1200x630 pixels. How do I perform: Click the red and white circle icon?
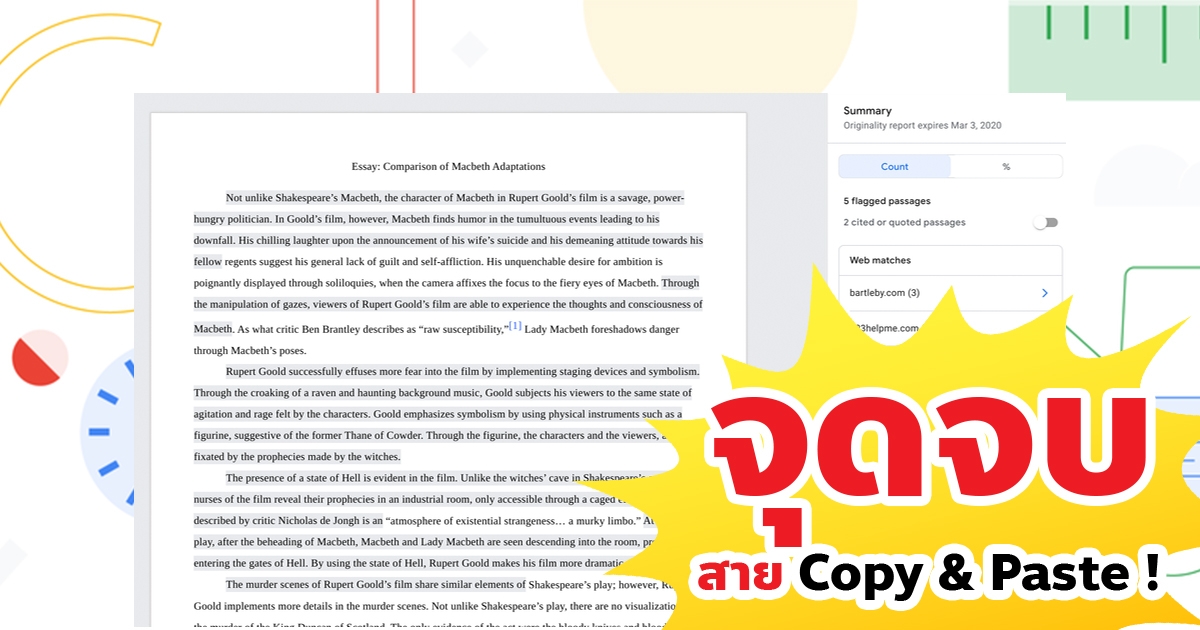coord(39,358)
